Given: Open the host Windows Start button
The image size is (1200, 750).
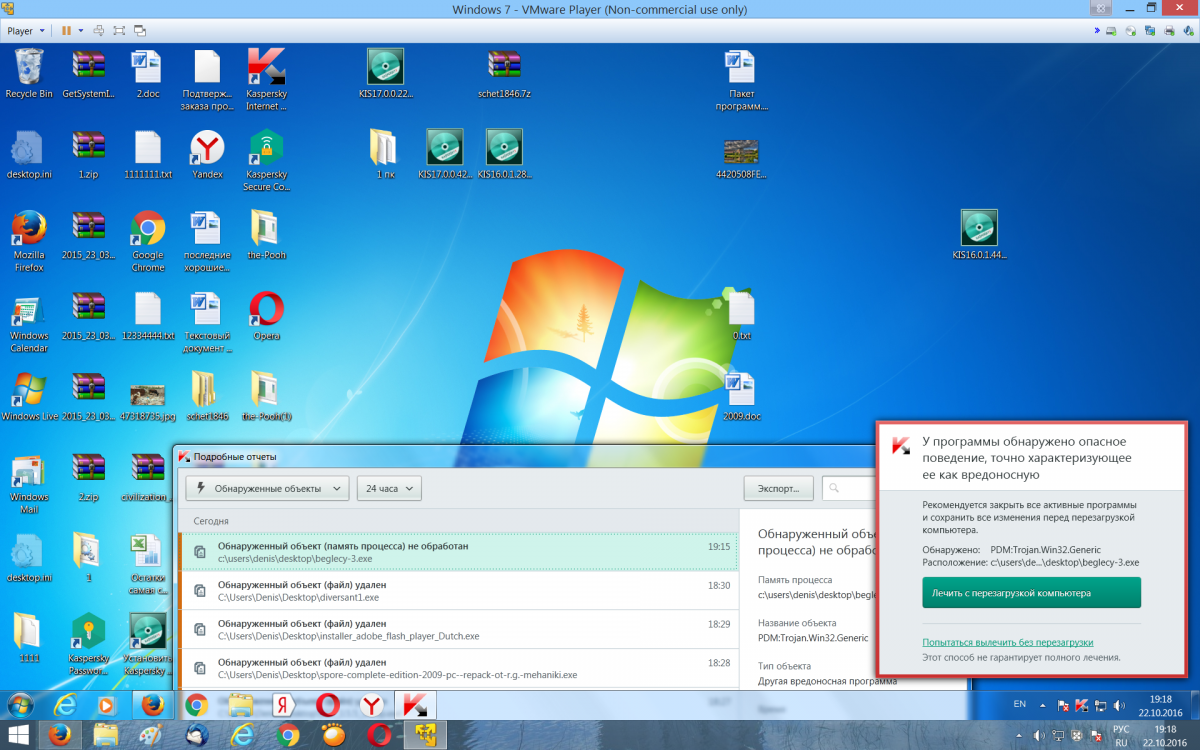Looking at the screenshot, I should (x=20, y=736).
